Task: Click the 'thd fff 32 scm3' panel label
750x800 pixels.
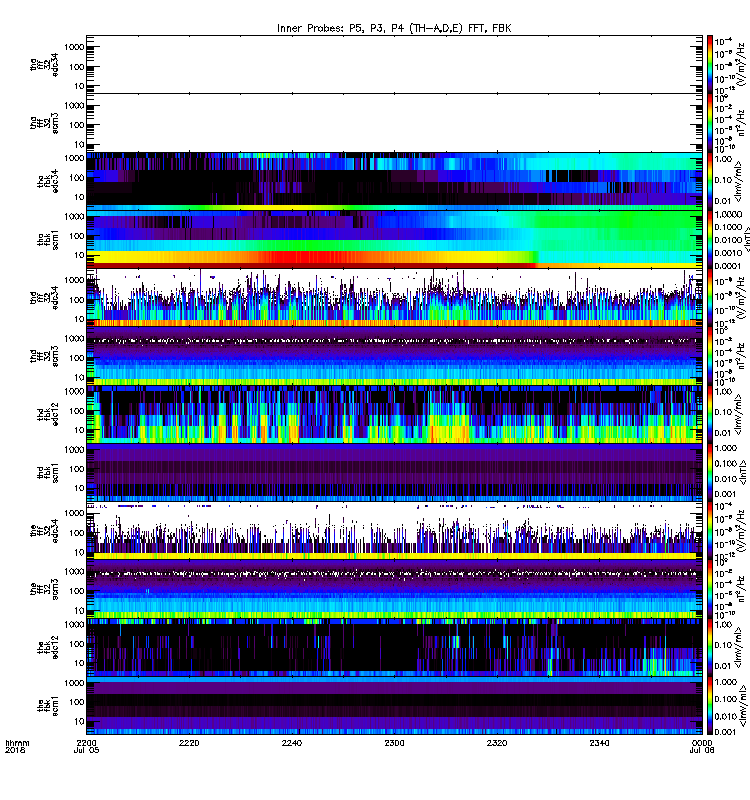Action: (44, 356)
